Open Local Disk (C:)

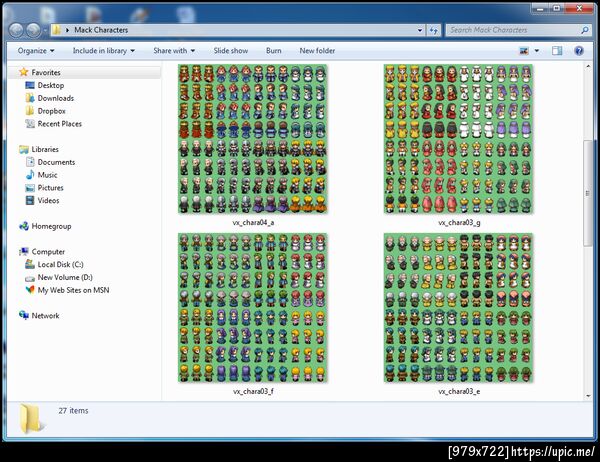(60, 264)
